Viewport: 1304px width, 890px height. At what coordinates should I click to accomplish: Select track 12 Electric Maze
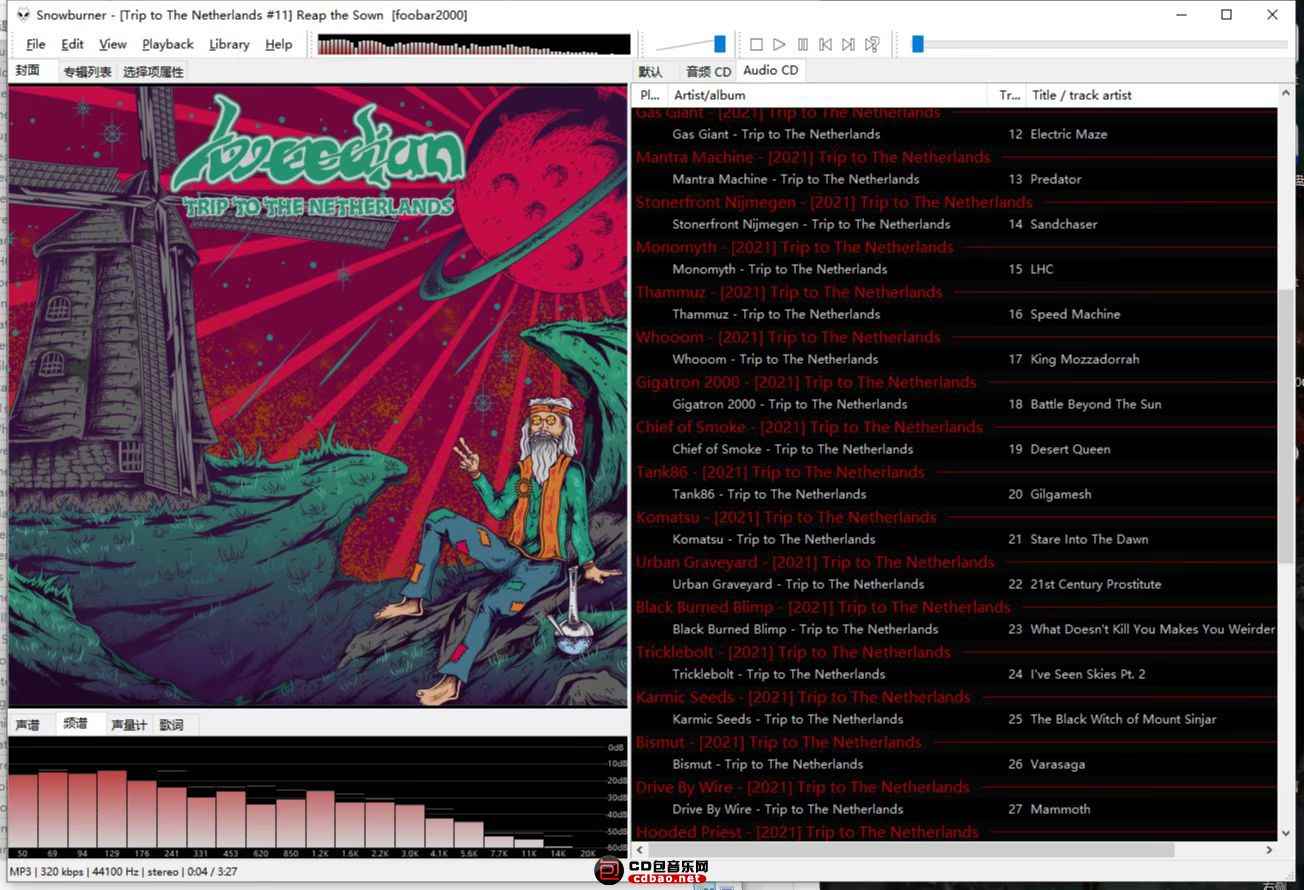(955, 134)
